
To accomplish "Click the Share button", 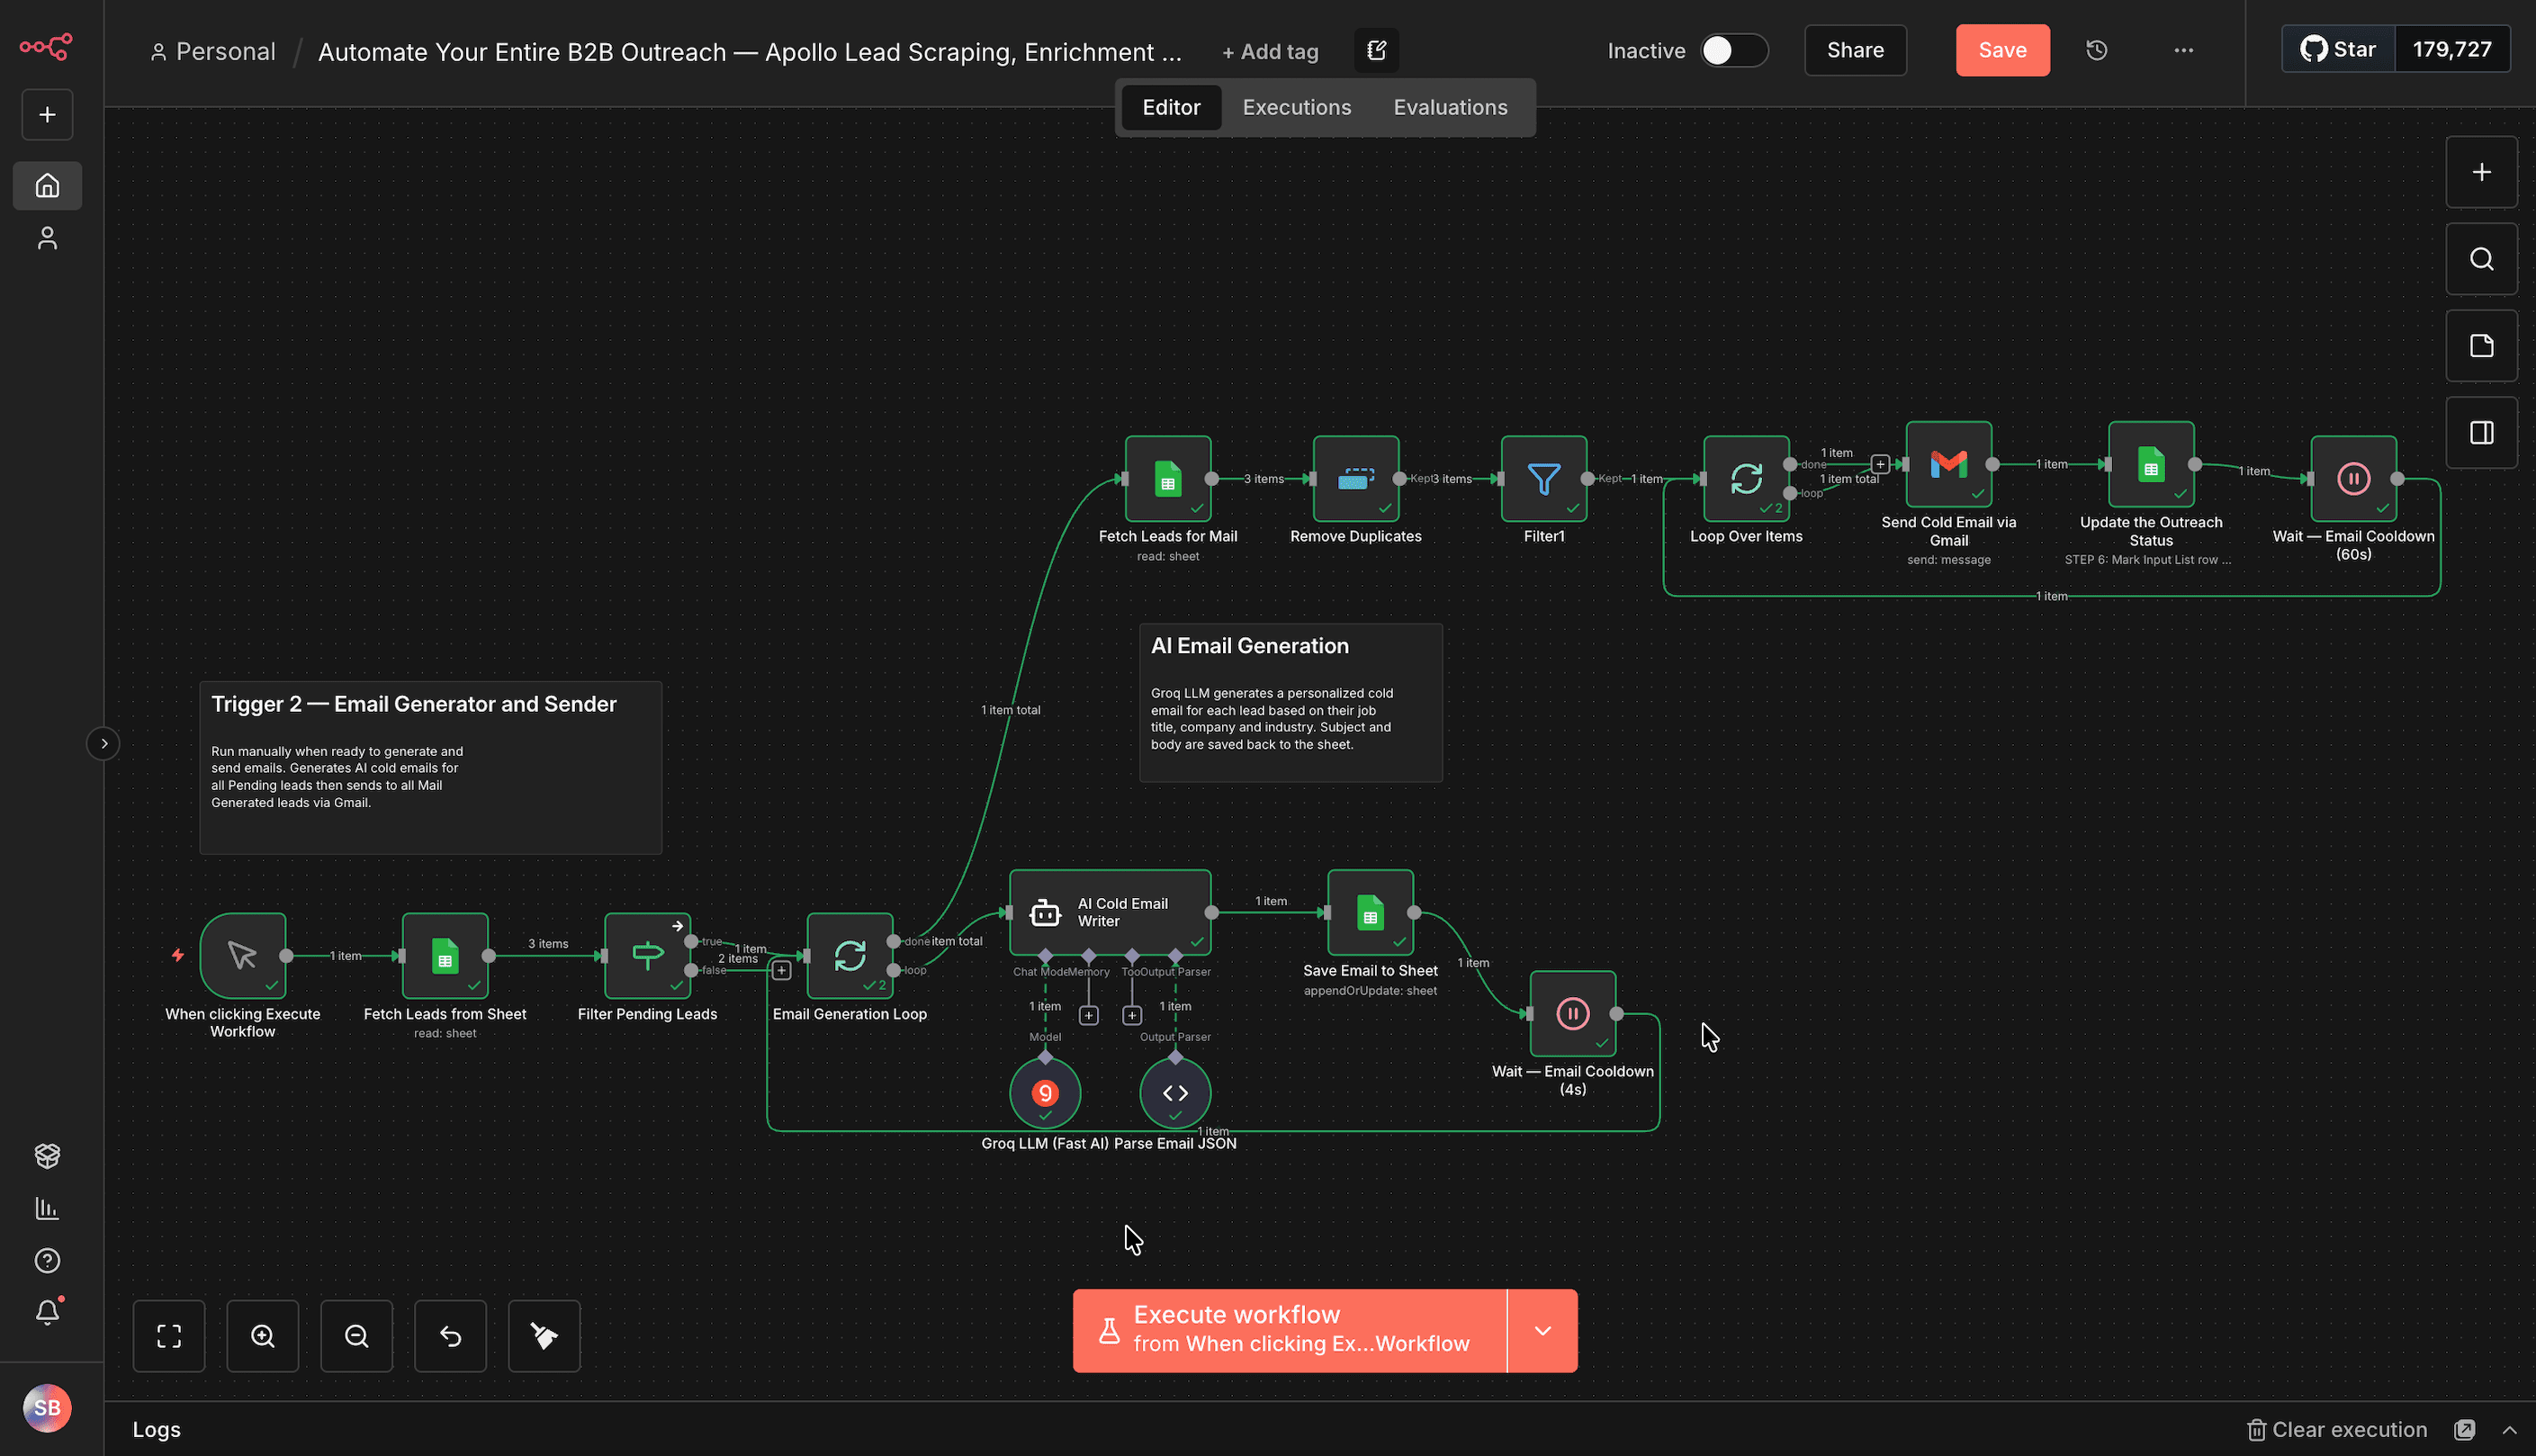I will coord(1855,50).
